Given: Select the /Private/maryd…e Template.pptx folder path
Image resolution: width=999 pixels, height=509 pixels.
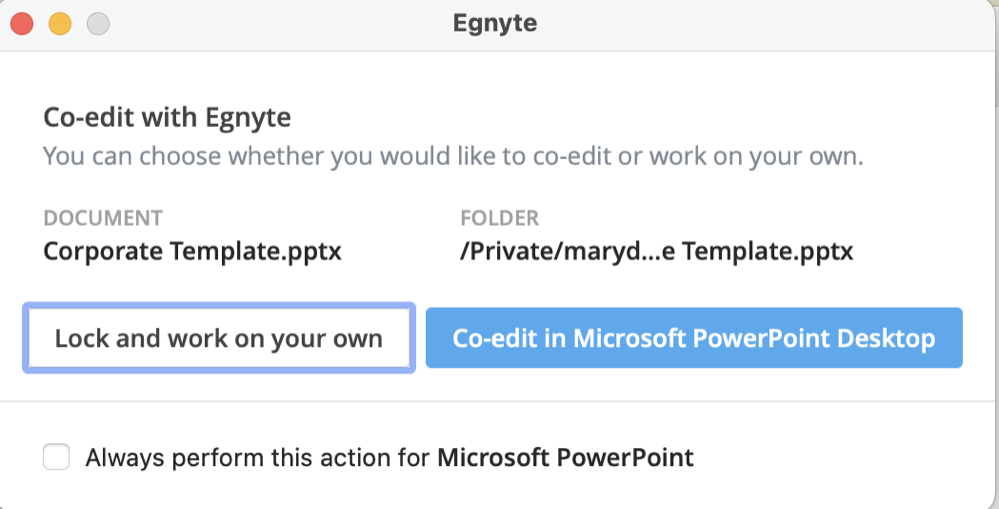Looking at the screenshot, I should click(x=656, y=251).
